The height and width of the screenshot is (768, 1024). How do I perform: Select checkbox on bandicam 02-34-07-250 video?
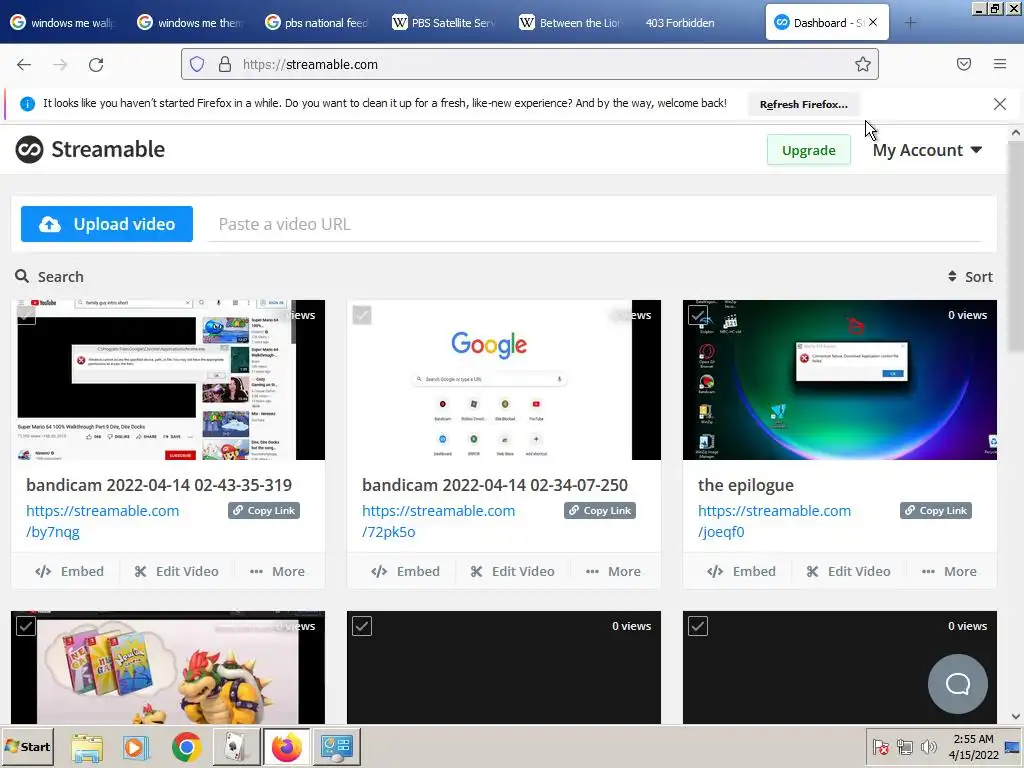pos(362,315)
